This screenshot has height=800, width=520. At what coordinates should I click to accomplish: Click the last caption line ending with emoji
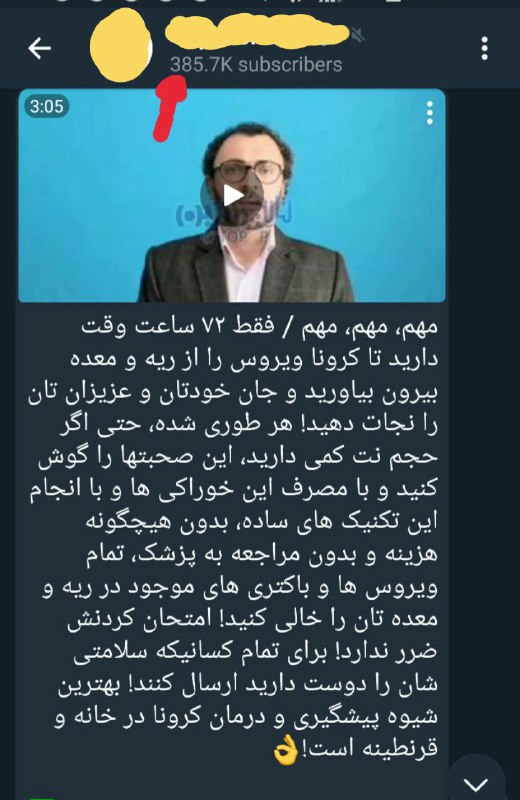pyautogui.click(x=355, y=751)
